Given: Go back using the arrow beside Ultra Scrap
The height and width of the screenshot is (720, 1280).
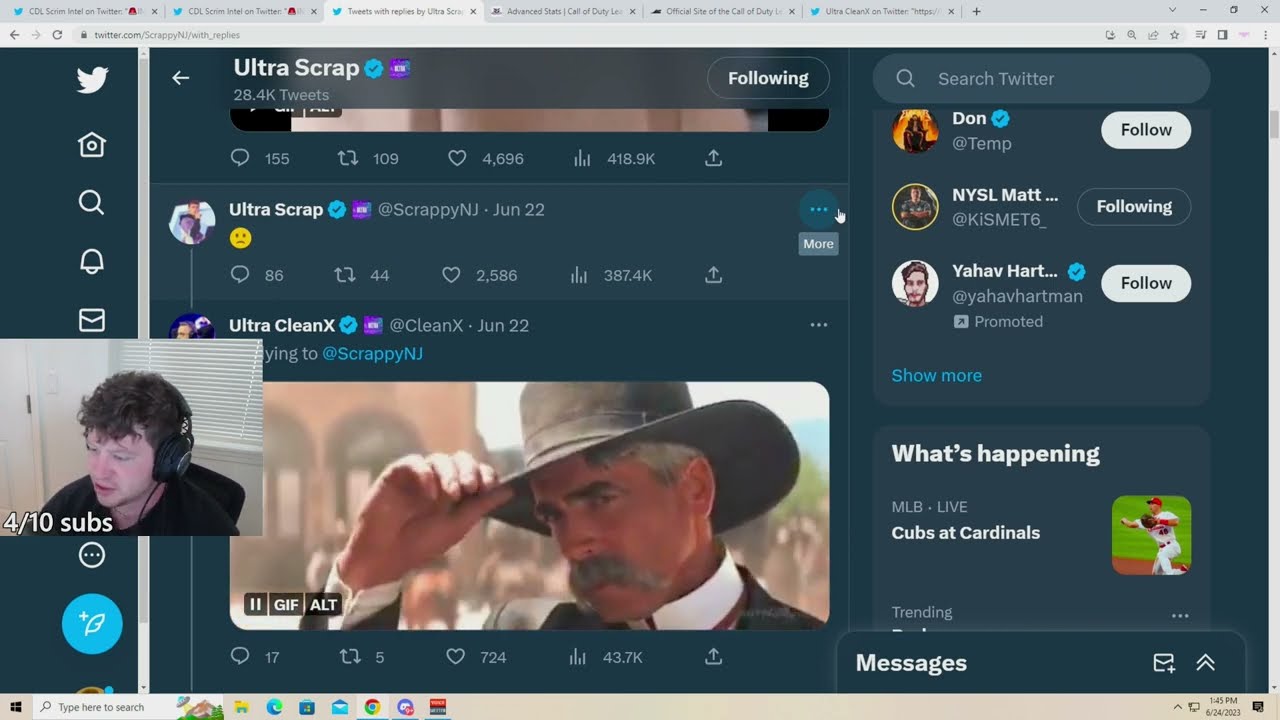Looking at the screenshot, I should (180, 78).
